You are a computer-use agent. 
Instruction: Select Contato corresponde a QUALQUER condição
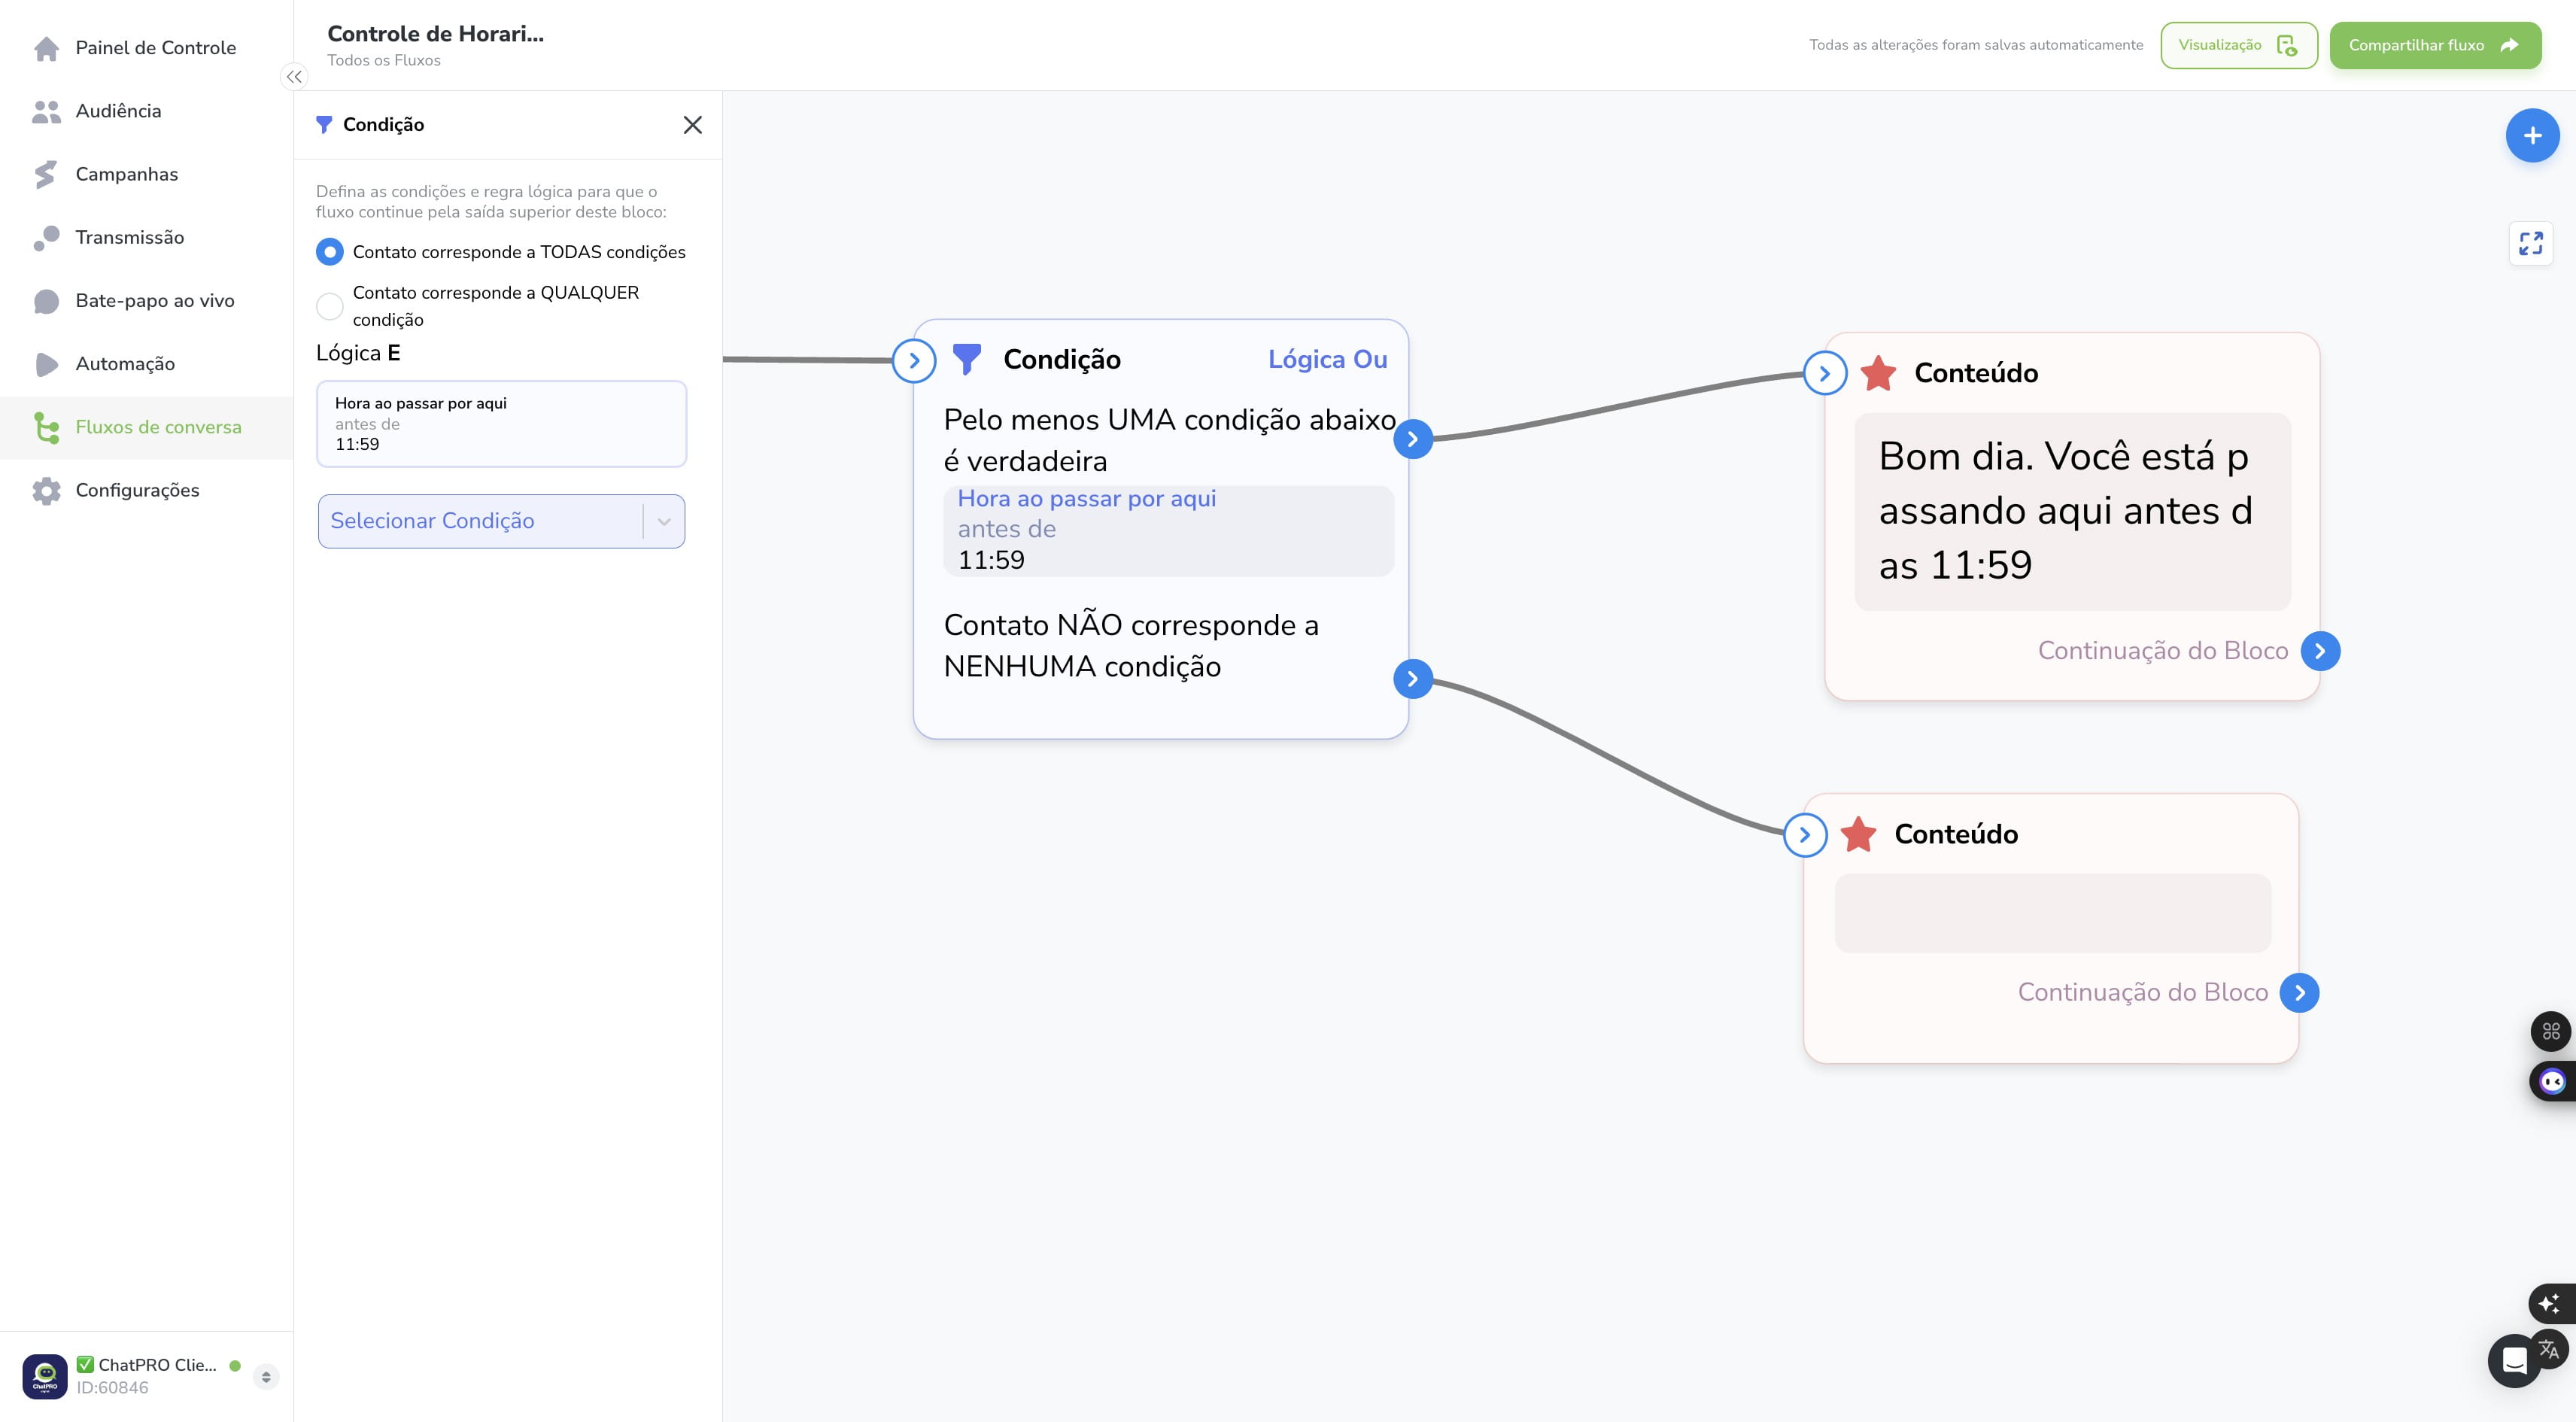(329, 306)
